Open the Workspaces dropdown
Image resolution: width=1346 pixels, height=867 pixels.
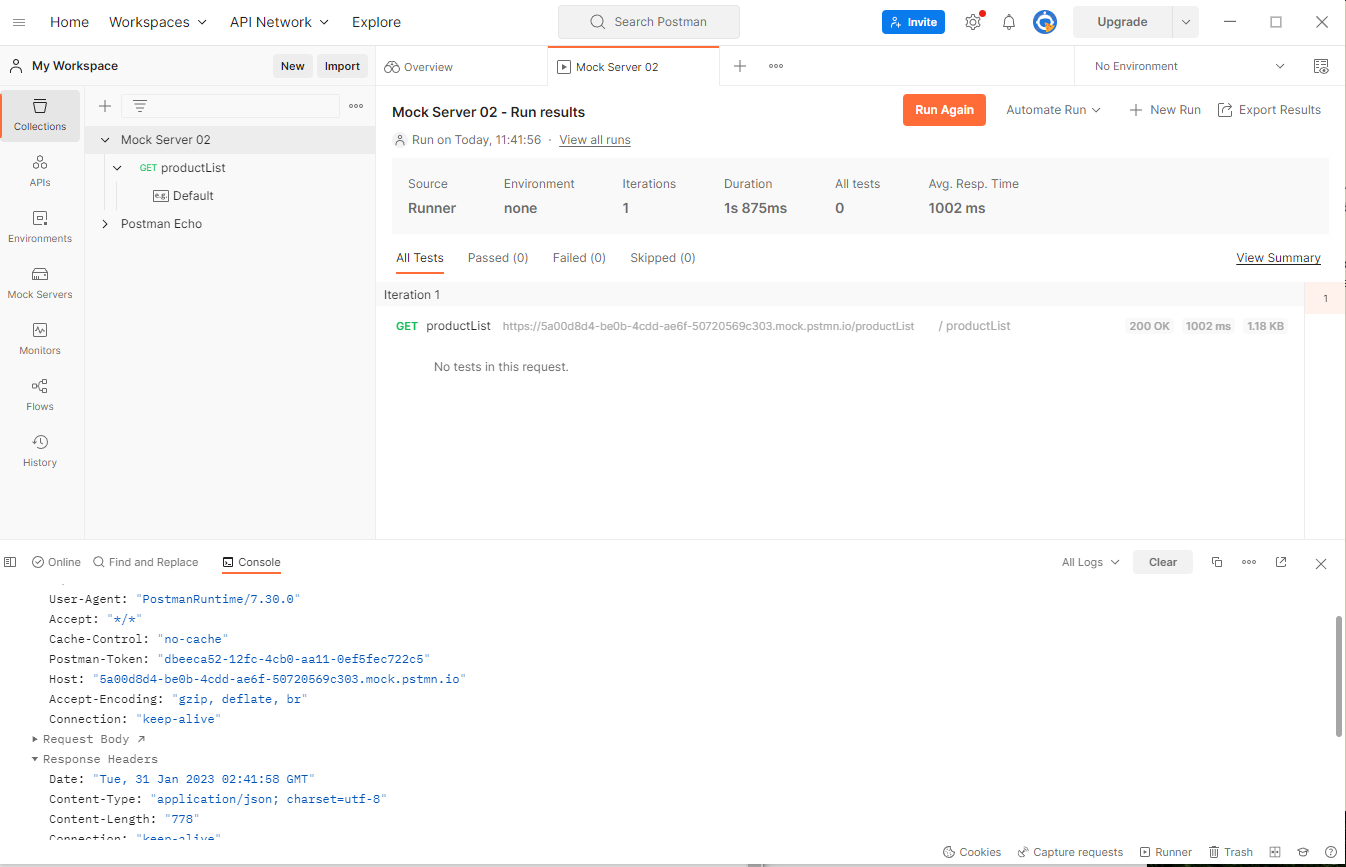tap(158, 22)
